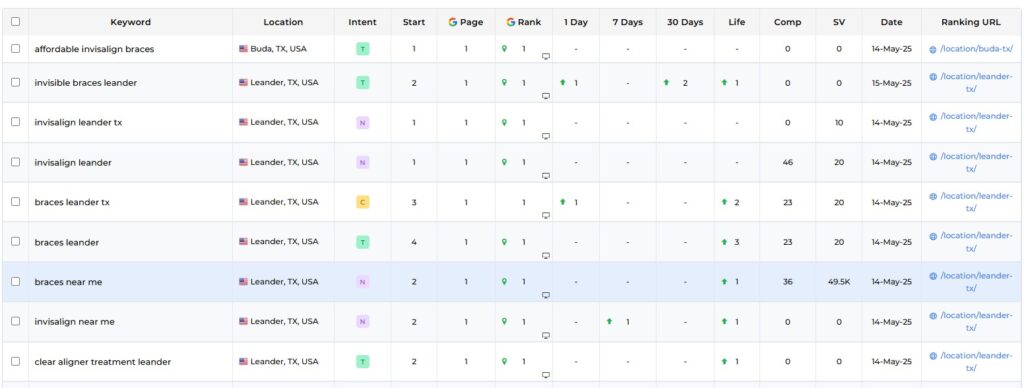1024x388 pixels.
Task: Sort by Intent column header
Action: (362, 22)
